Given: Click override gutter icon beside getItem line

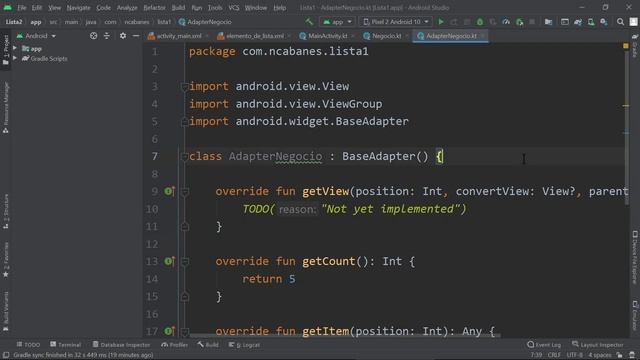Looking at the screenshot, I should [x=169, y=331].
